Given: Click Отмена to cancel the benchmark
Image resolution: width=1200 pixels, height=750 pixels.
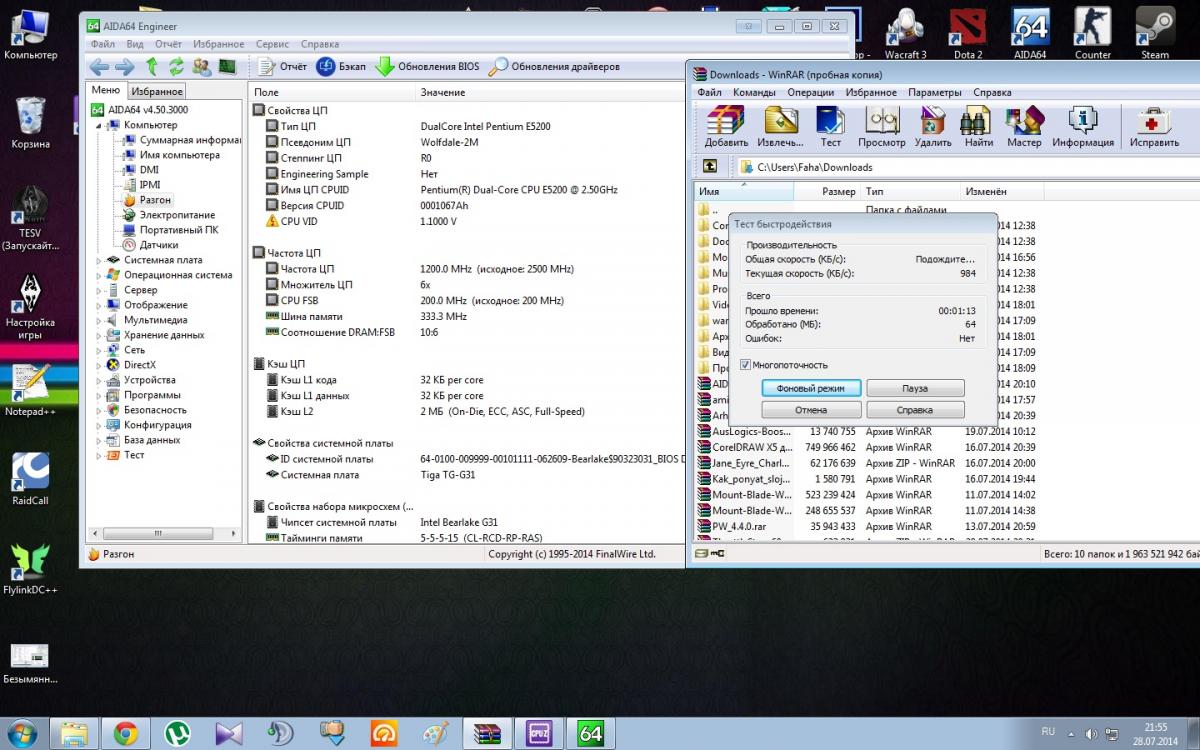Looking at the screenshot, I should pos(811,410).
